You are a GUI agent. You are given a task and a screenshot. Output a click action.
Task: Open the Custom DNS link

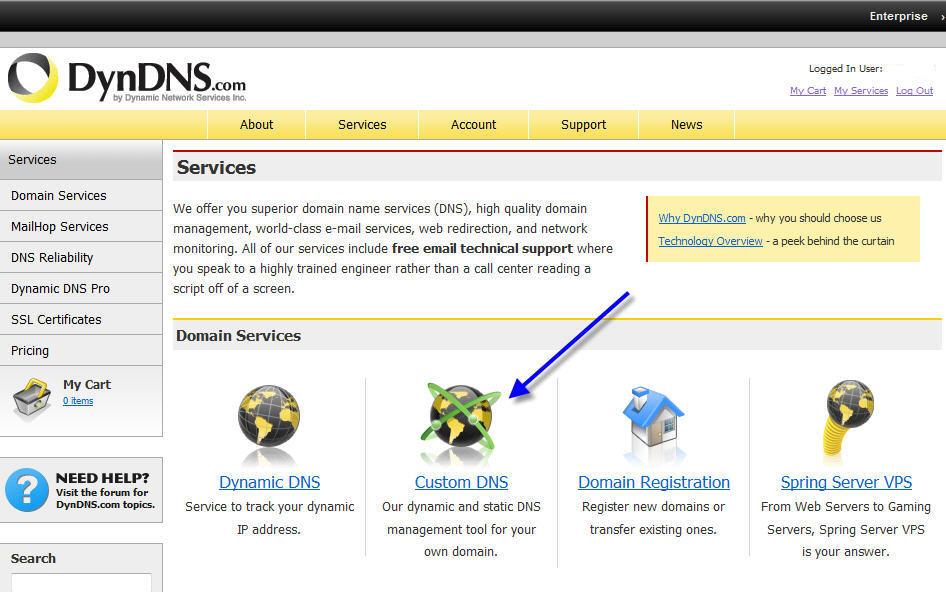462,482
